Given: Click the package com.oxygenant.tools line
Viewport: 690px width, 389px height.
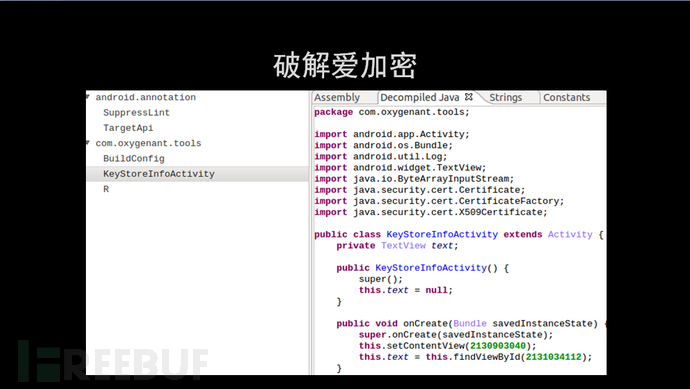Looking at the screenshot, I should [x=392, y=112].
